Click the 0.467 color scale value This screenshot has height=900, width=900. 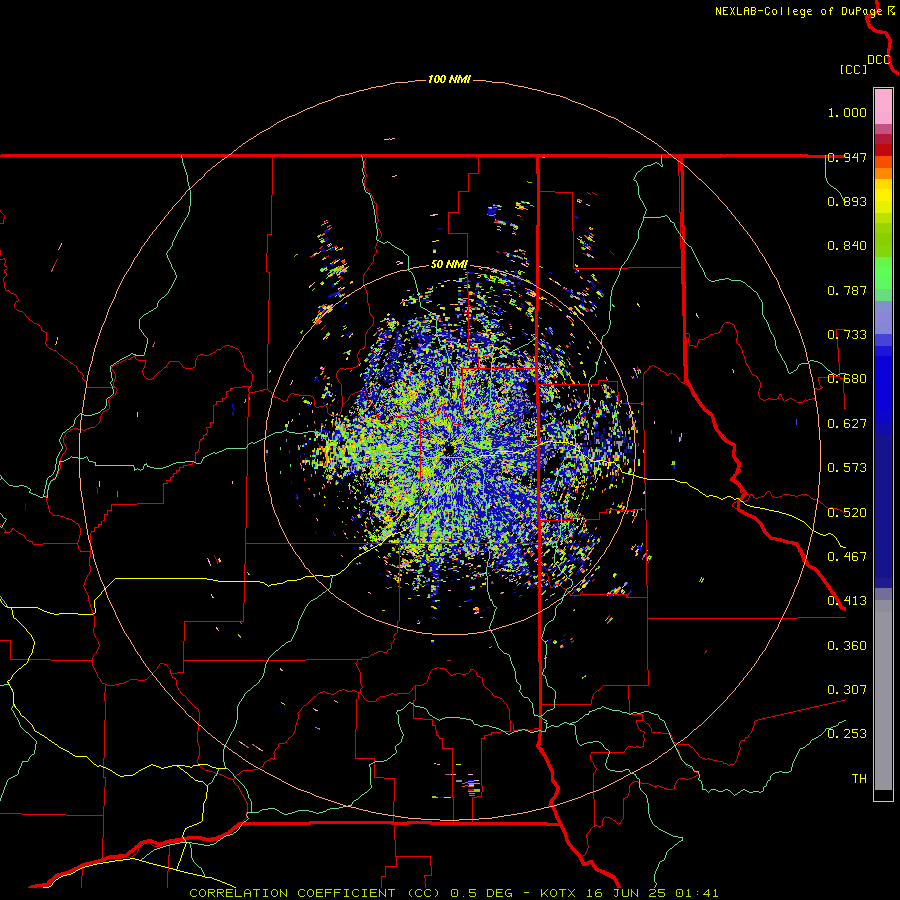847,557
